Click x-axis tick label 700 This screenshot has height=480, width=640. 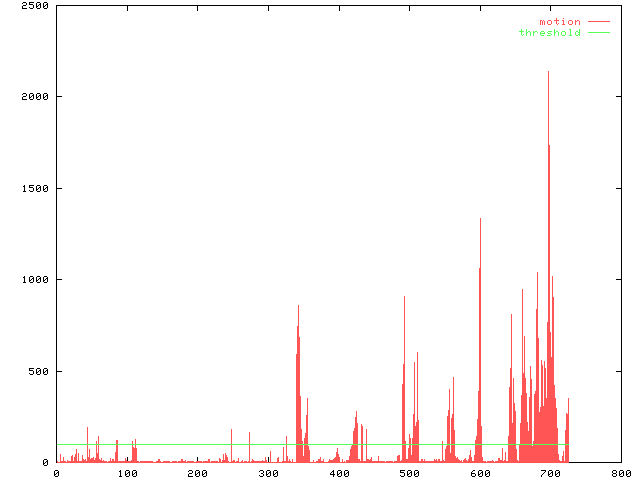point(549,473)
